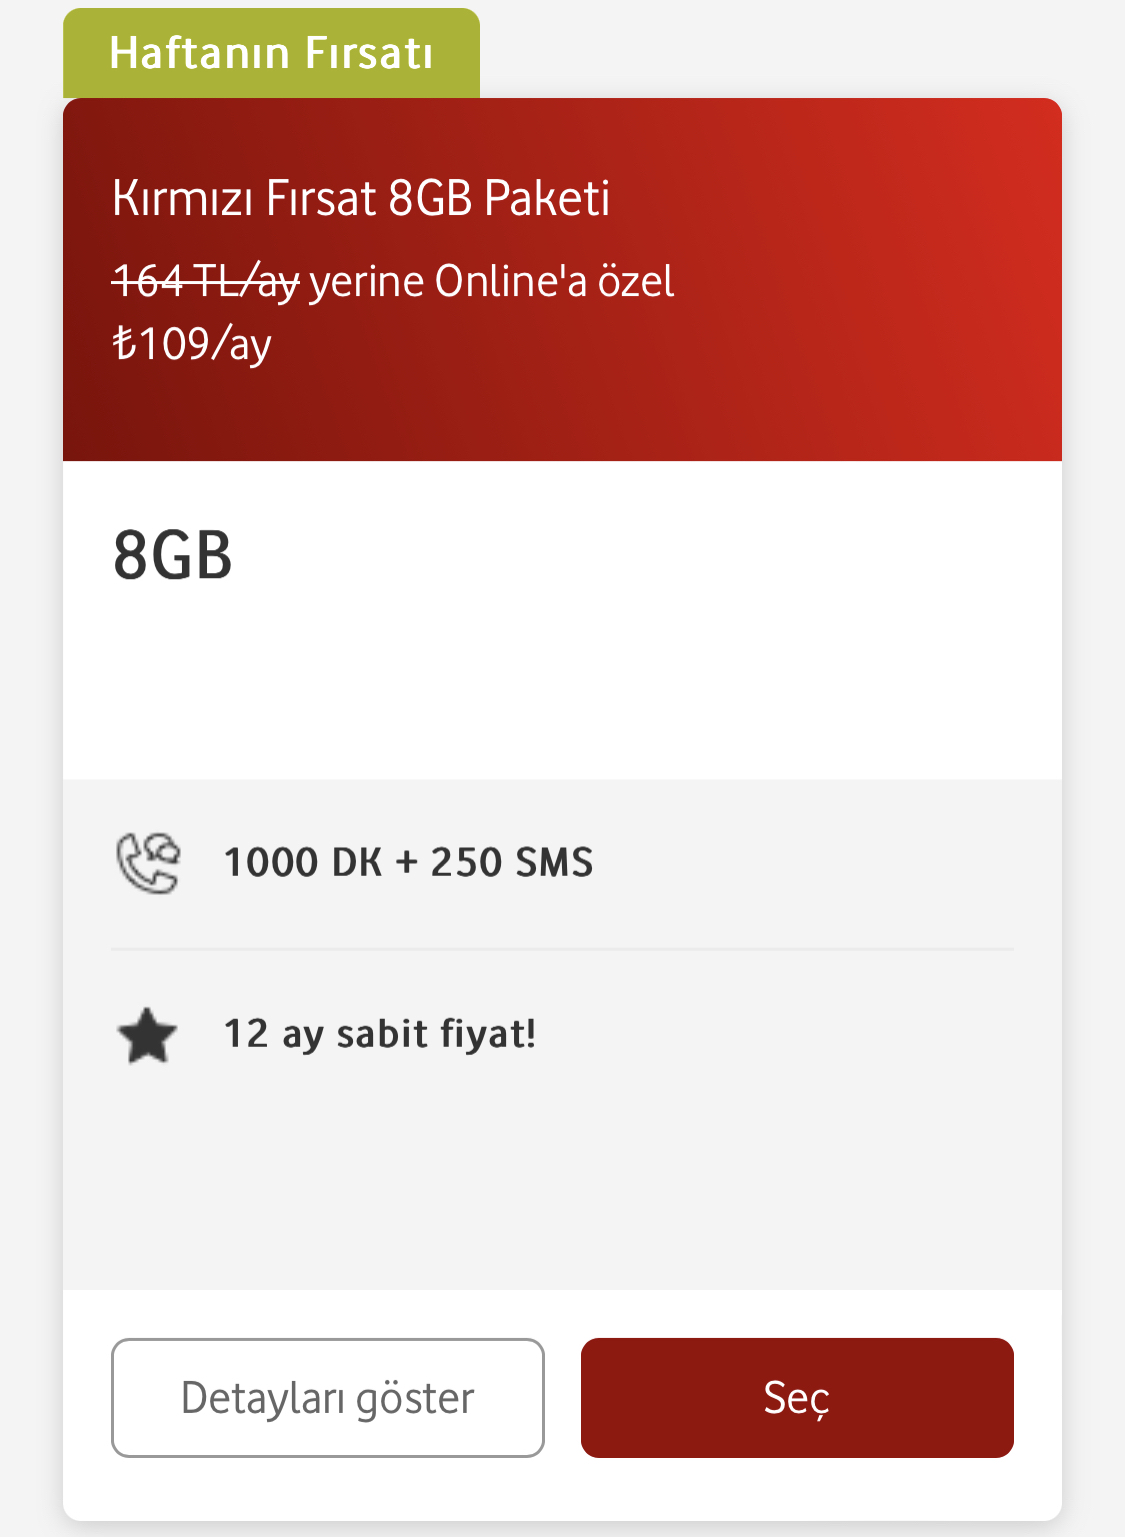Click the 12 ay sabit fiyat! text
1125x1537 pixels.
click(x=380, y=1034)
